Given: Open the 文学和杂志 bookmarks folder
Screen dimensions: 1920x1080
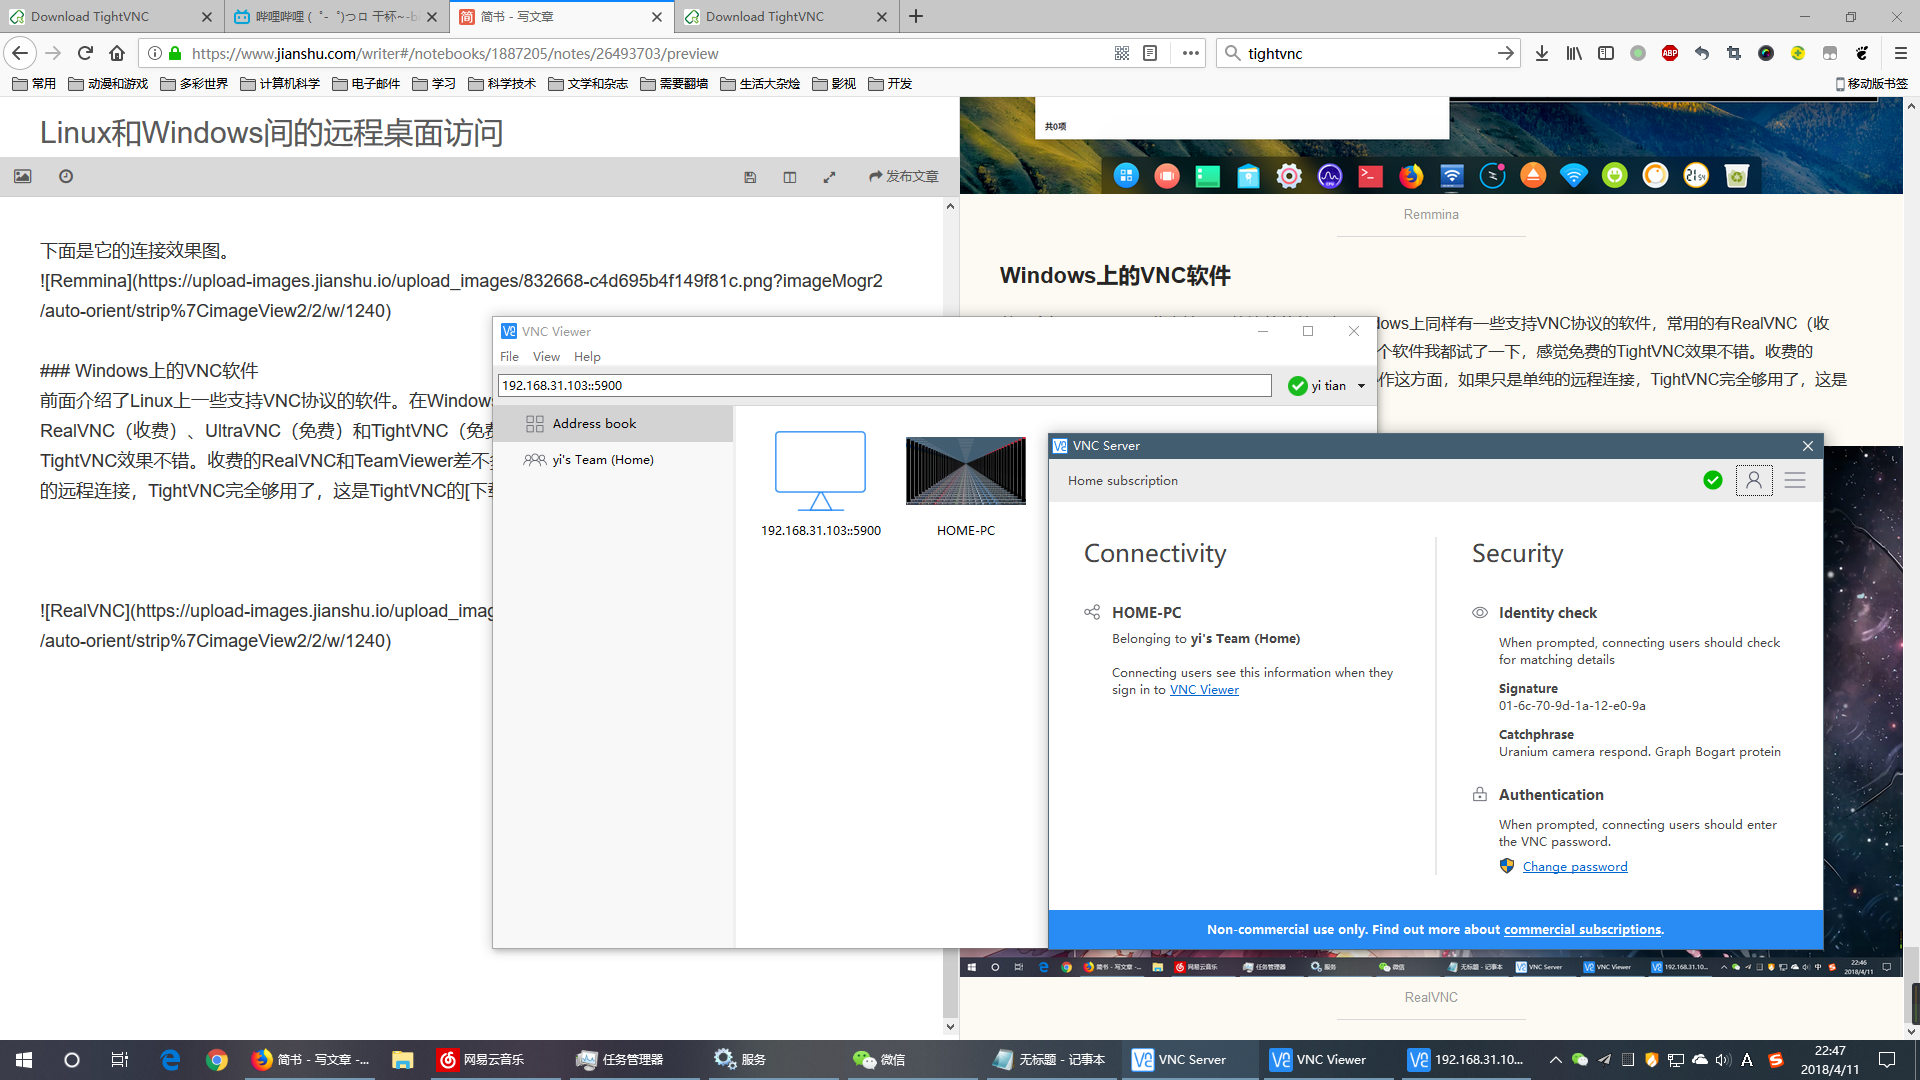Looking at the screenshot, I should click(588, 84).
